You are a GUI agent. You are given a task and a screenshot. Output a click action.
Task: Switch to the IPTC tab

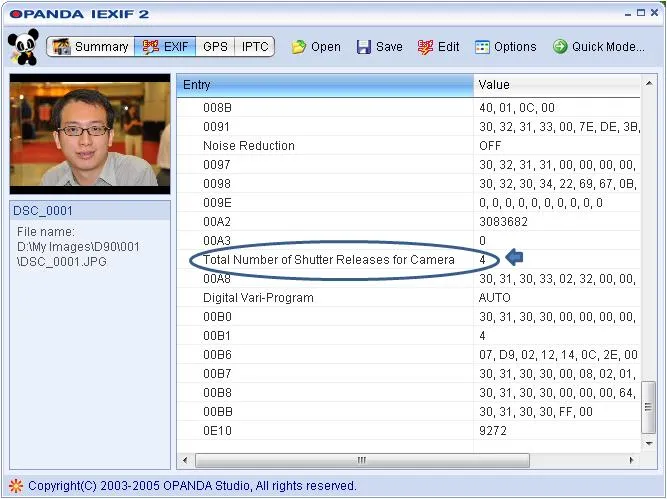(x=254, y=46)
